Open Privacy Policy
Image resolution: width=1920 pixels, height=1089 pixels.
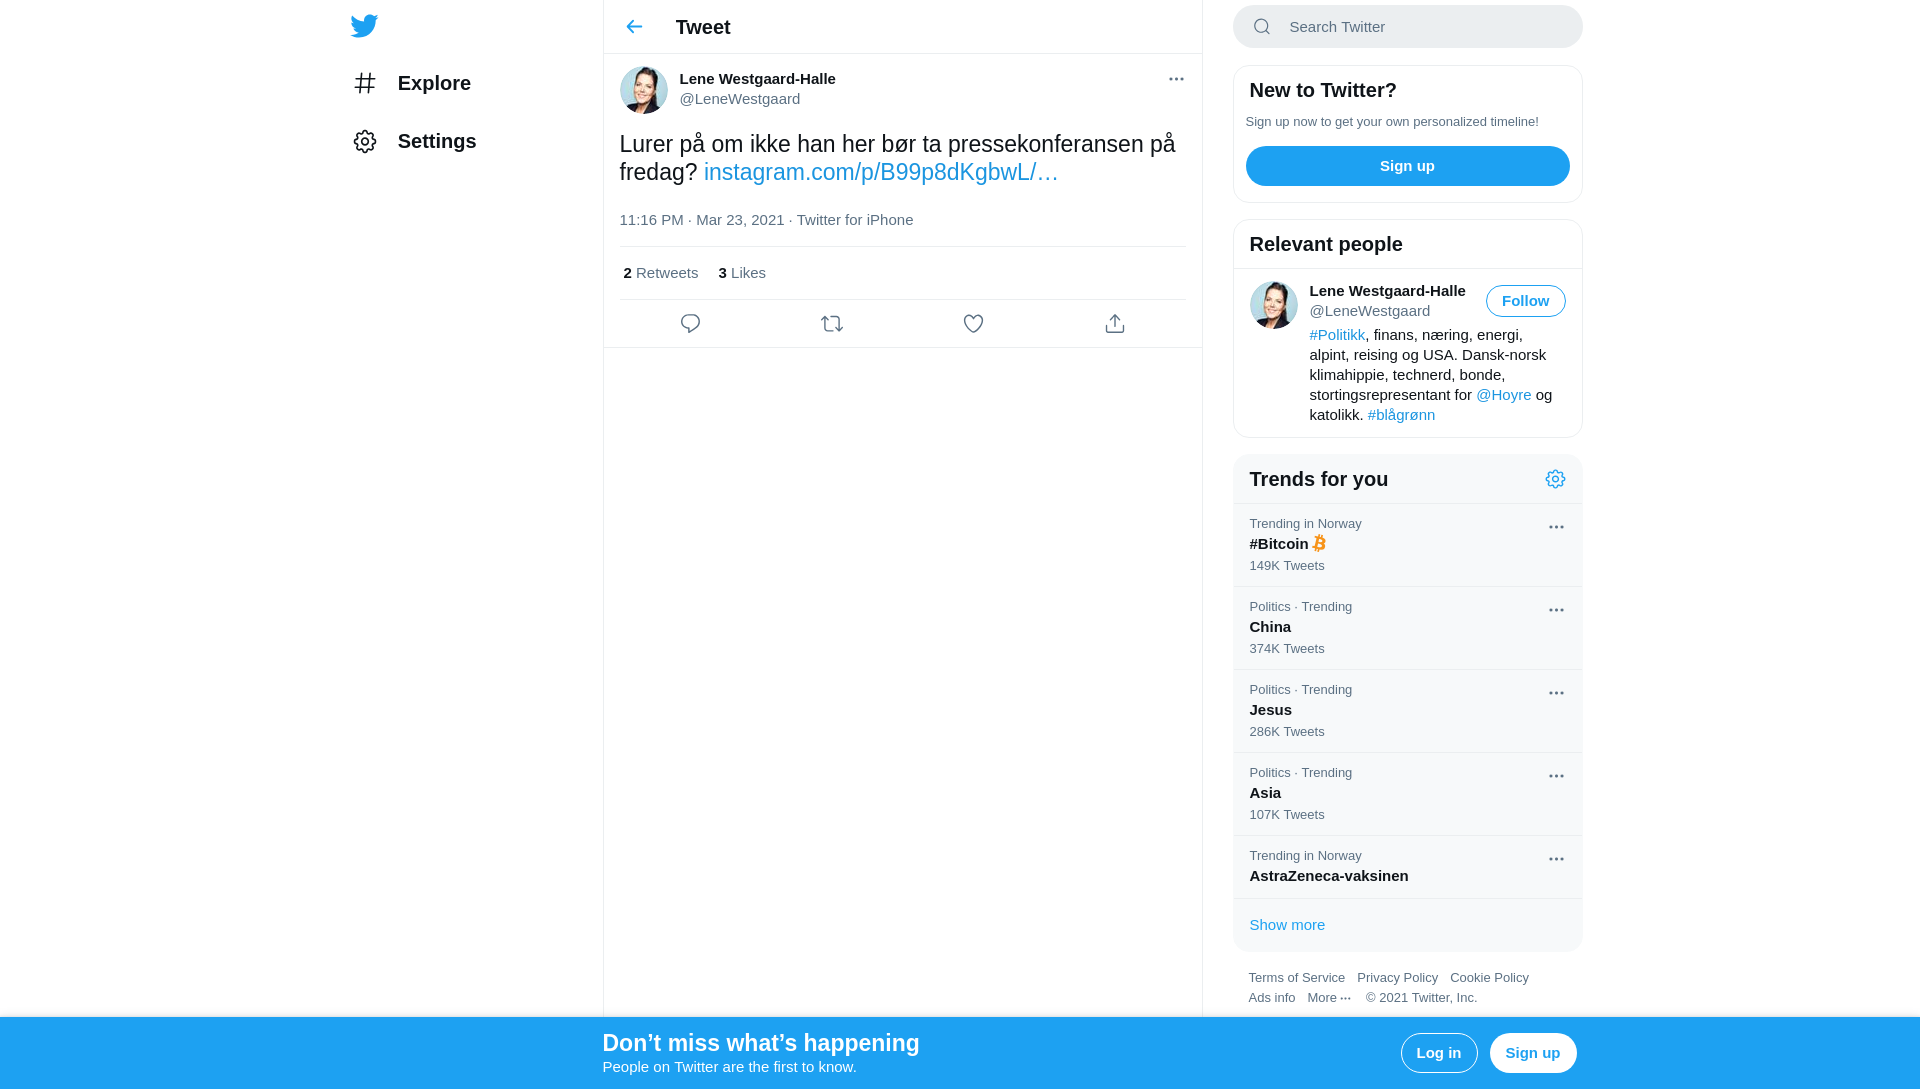point(1397,978)
